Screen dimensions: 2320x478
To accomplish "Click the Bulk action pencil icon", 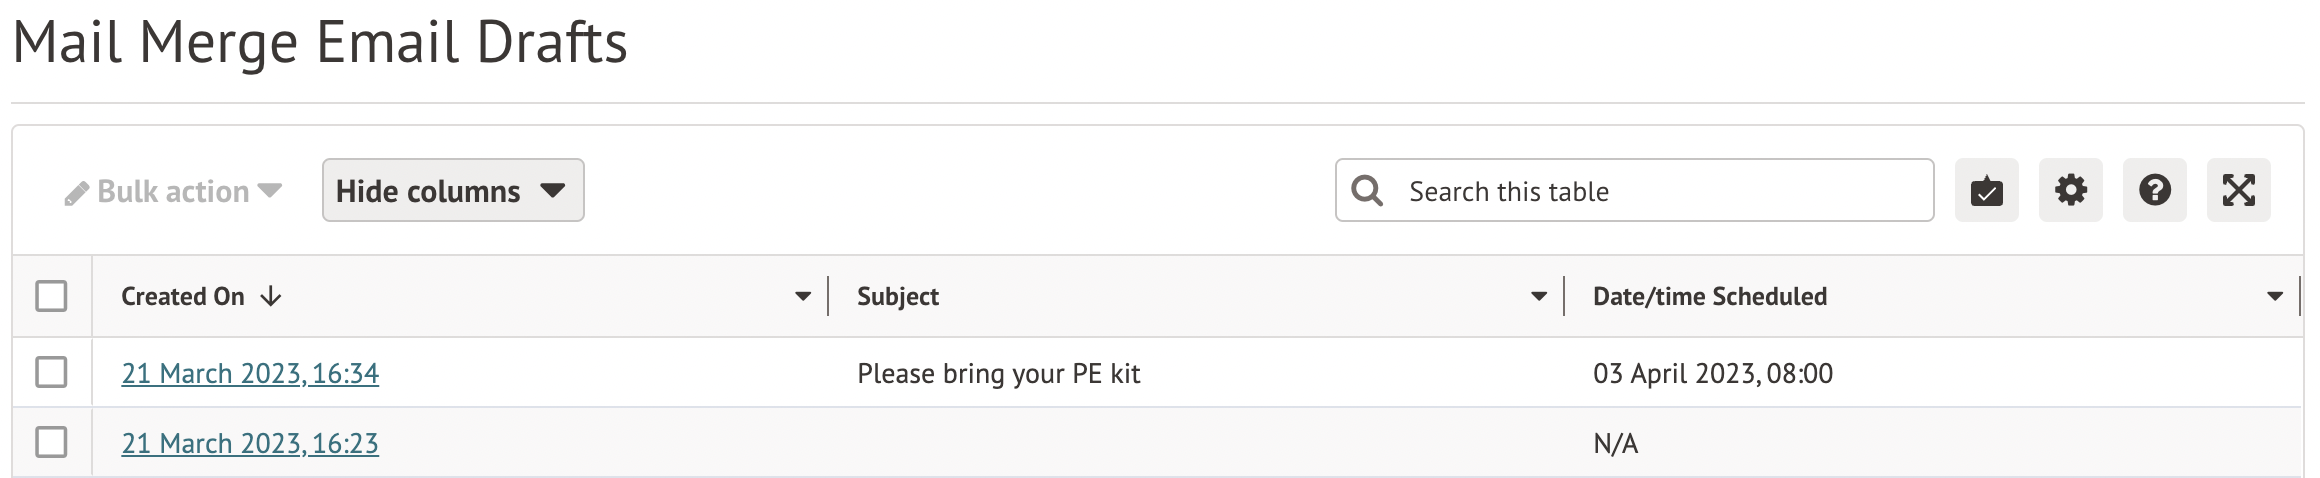I will click(x=77, y=193).
